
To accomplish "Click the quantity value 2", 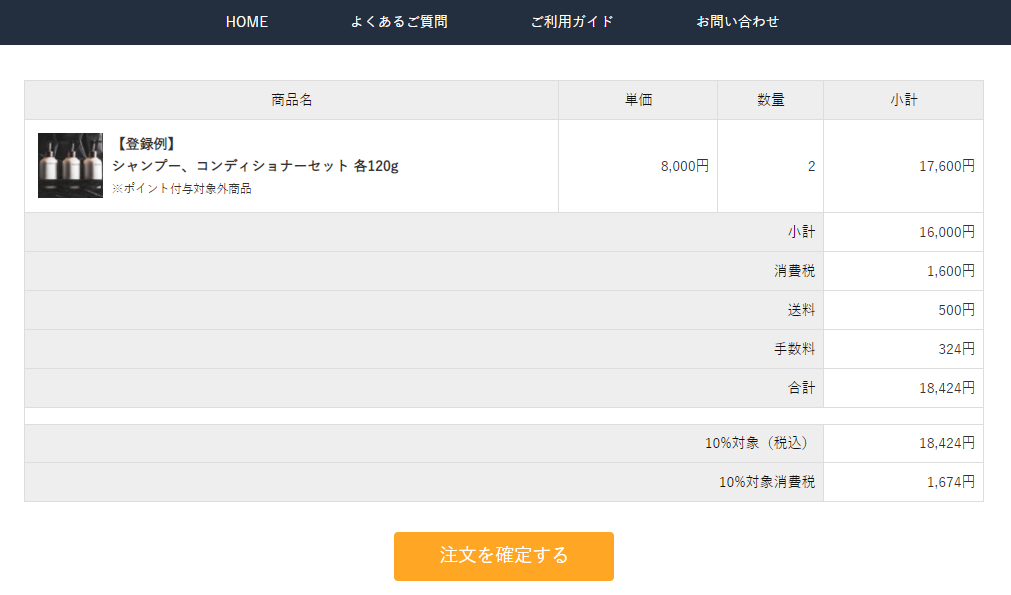I will click(811, 166).
